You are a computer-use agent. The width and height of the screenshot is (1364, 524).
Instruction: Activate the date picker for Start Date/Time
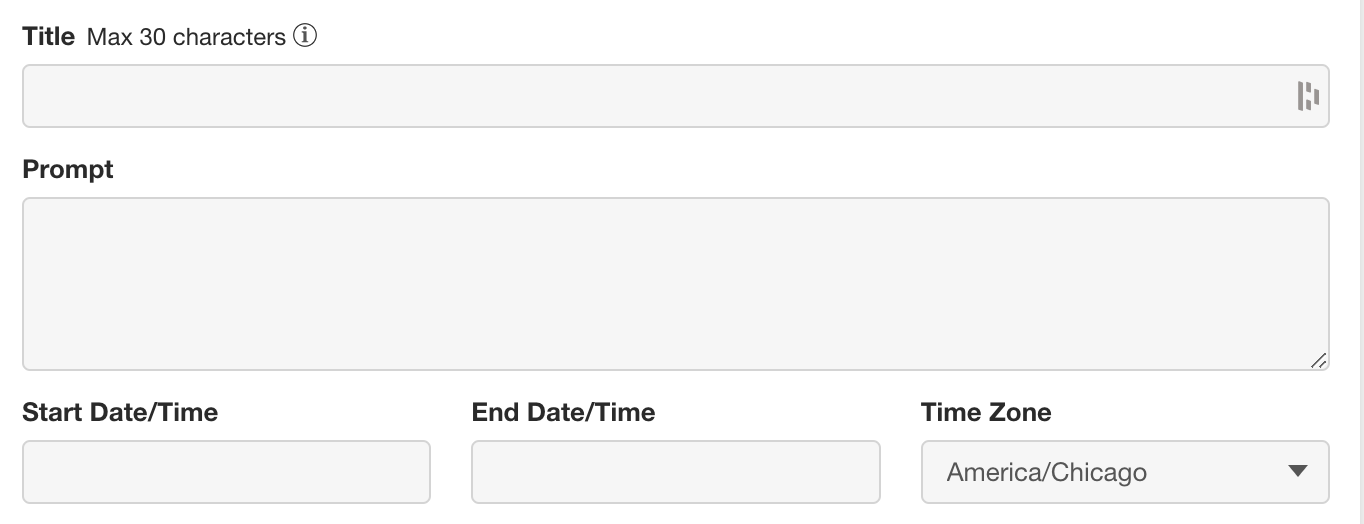point(226,472)
